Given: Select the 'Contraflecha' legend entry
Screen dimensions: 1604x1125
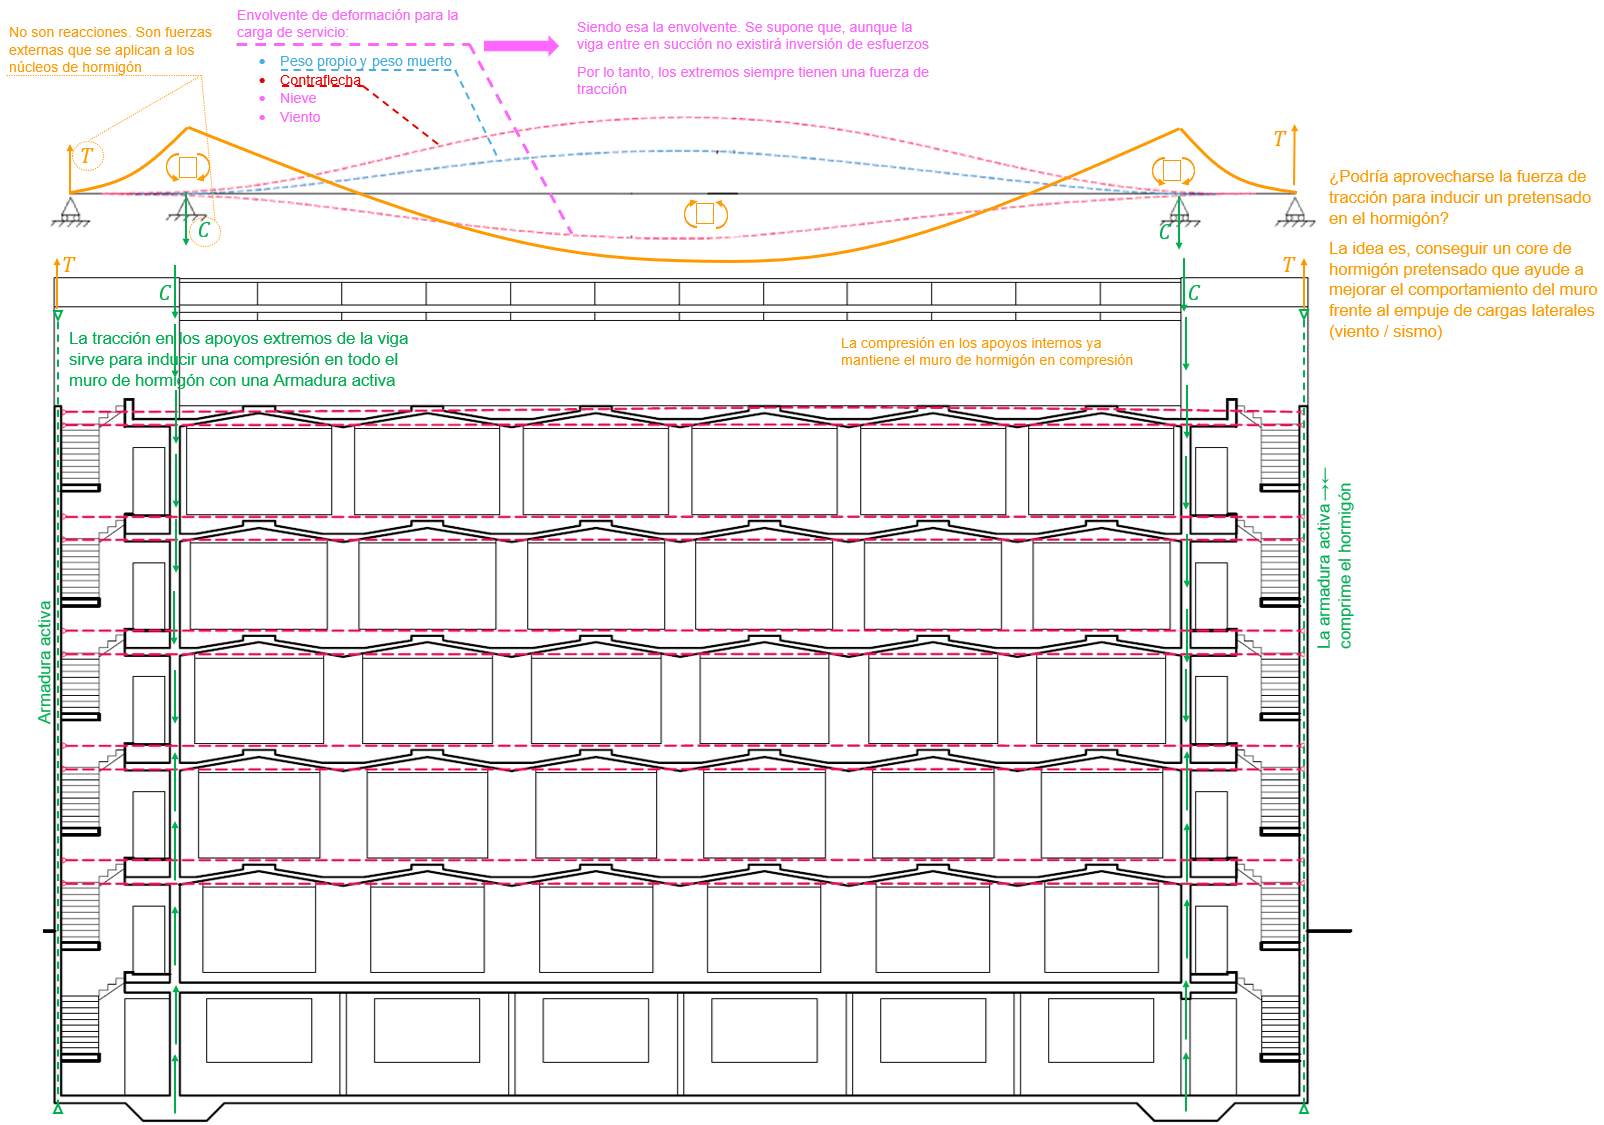Looking at the screenshot, I should pyautogui.click(x=320, y=80).
